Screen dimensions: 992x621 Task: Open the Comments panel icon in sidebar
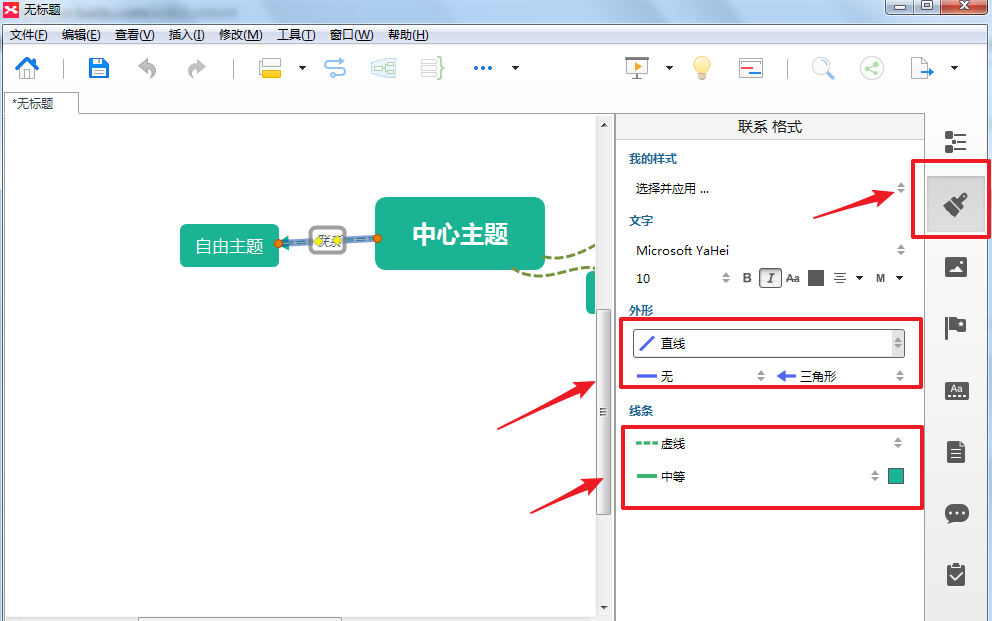956,513
